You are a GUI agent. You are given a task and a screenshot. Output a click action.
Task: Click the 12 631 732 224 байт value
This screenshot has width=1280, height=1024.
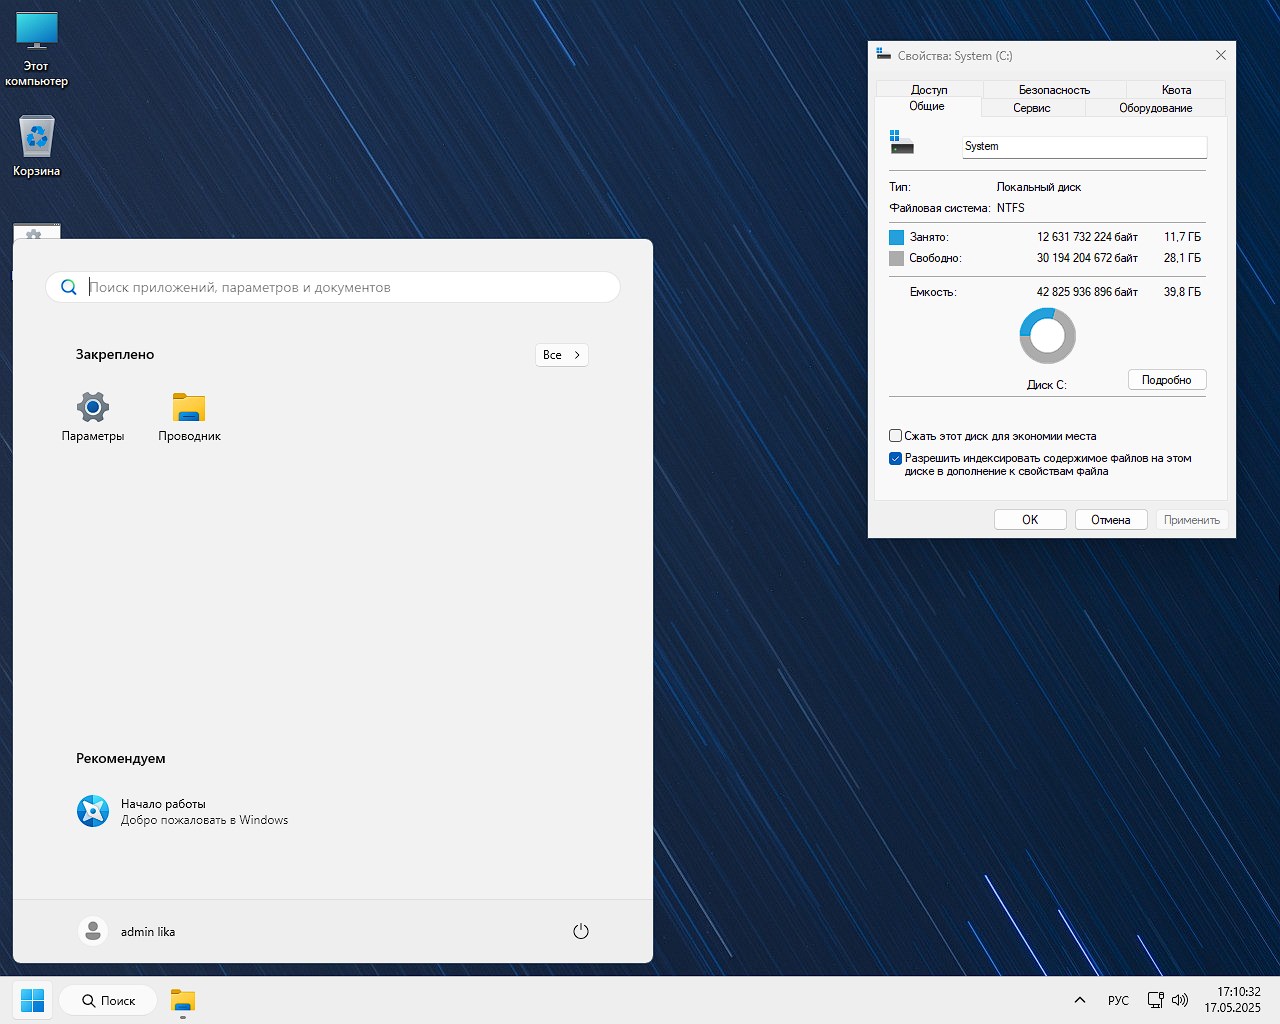[1087, 237]
